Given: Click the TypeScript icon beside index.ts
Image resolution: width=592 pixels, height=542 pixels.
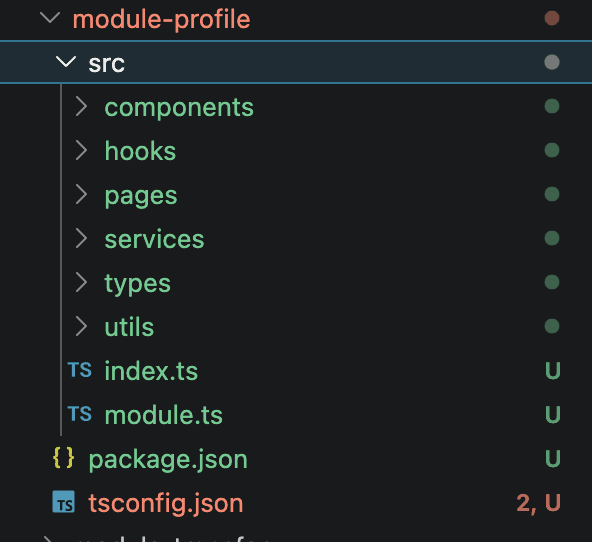Looking at the screenshot, I should (80, 370).
